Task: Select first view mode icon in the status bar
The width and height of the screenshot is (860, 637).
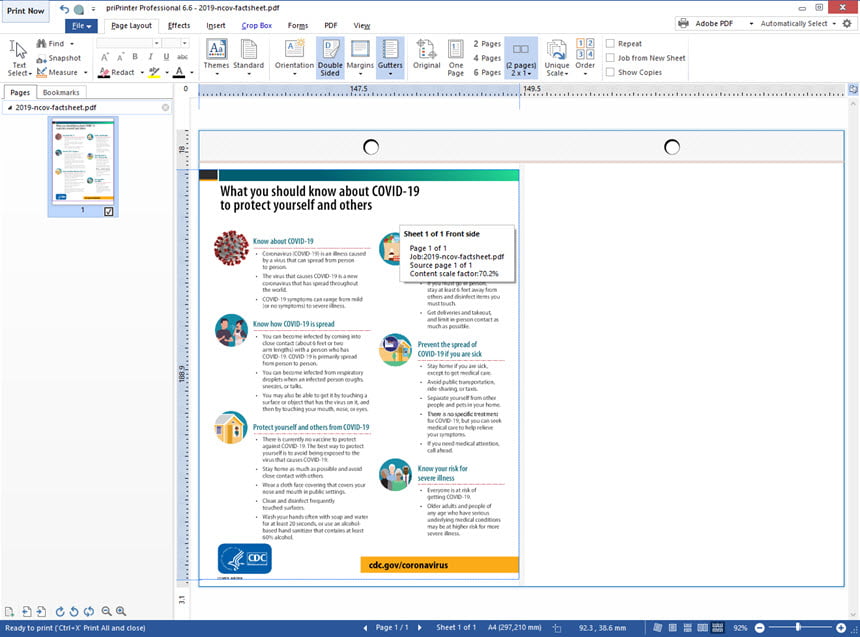Action: pyautogui.click(x=658, y=628)
